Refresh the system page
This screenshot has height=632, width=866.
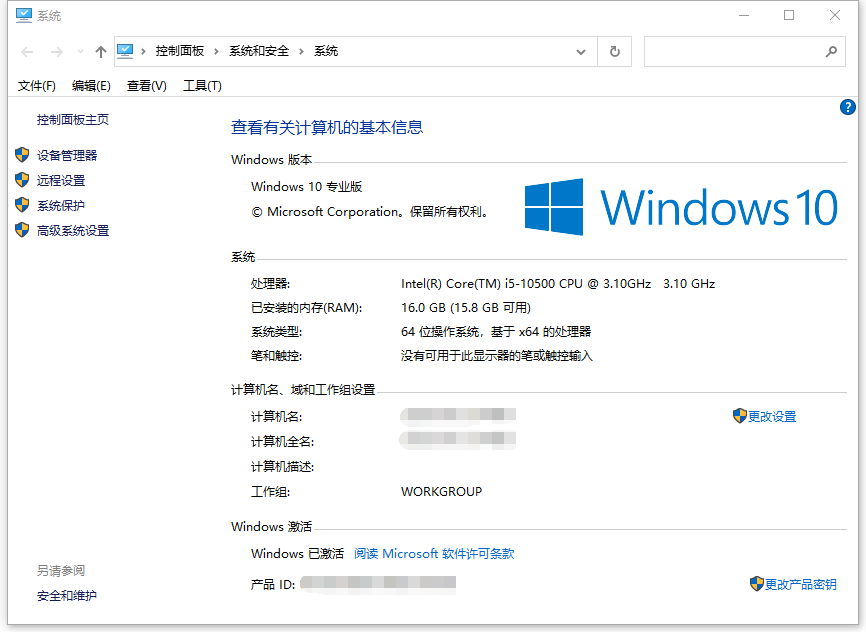pyautogui.click(x=615, y=52)
